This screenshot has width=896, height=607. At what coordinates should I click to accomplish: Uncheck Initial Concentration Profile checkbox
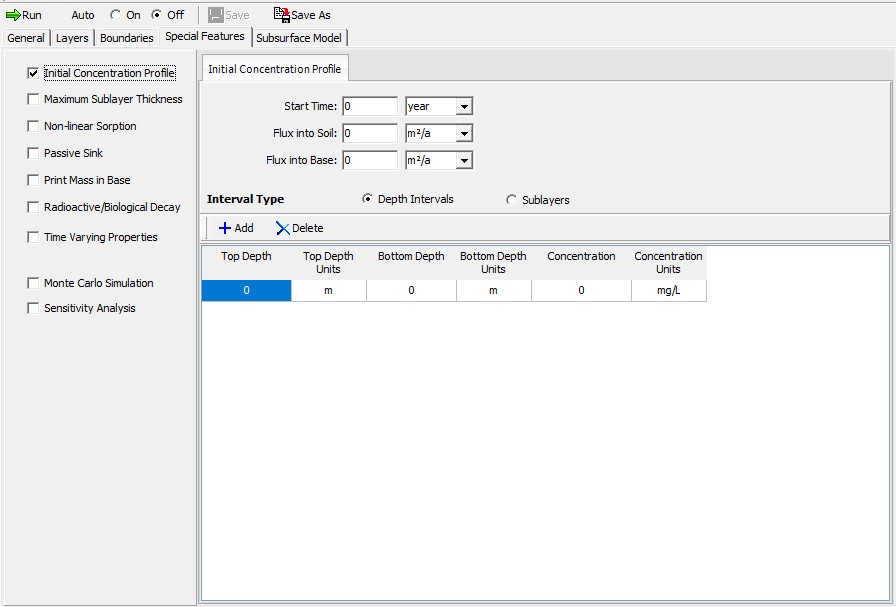pos(33,73)
